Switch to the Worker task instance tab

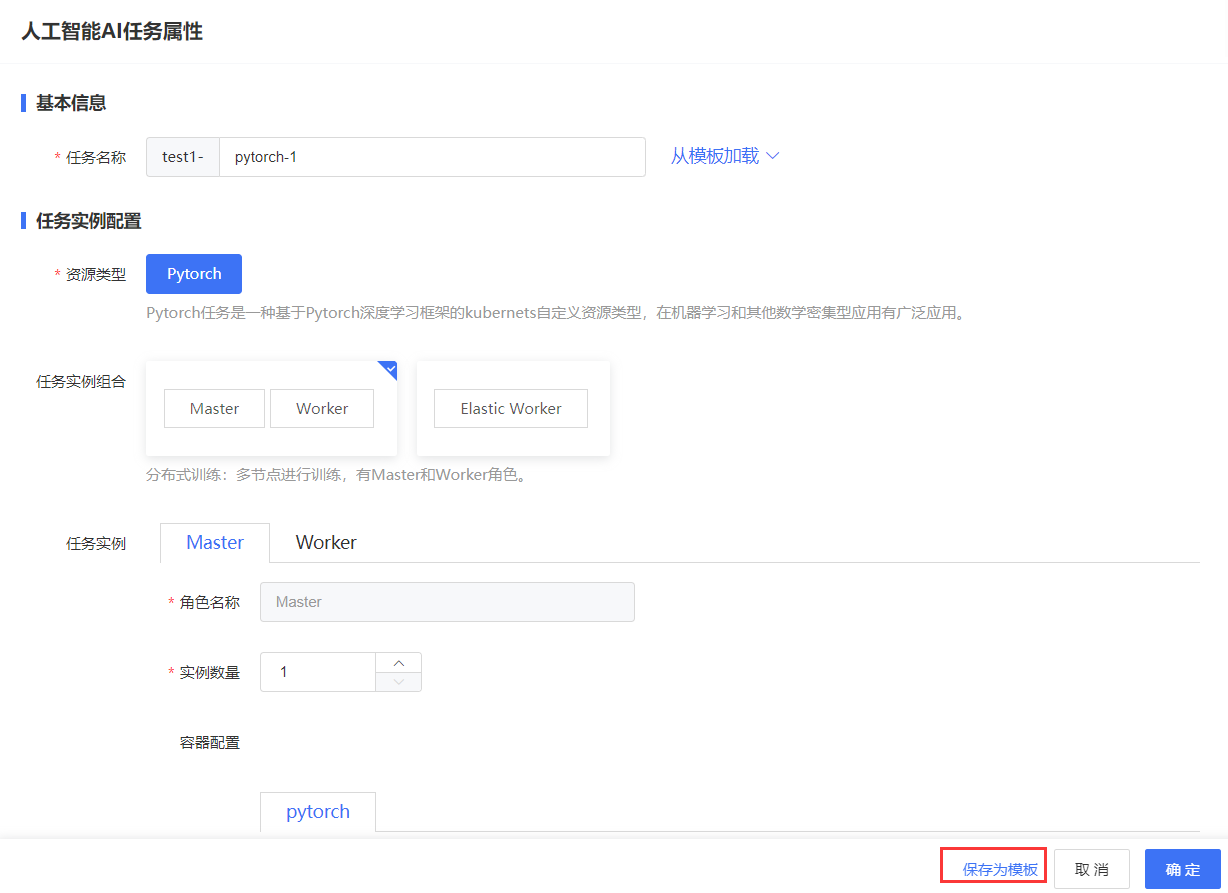pyautogui.click(x=326, y=543)
